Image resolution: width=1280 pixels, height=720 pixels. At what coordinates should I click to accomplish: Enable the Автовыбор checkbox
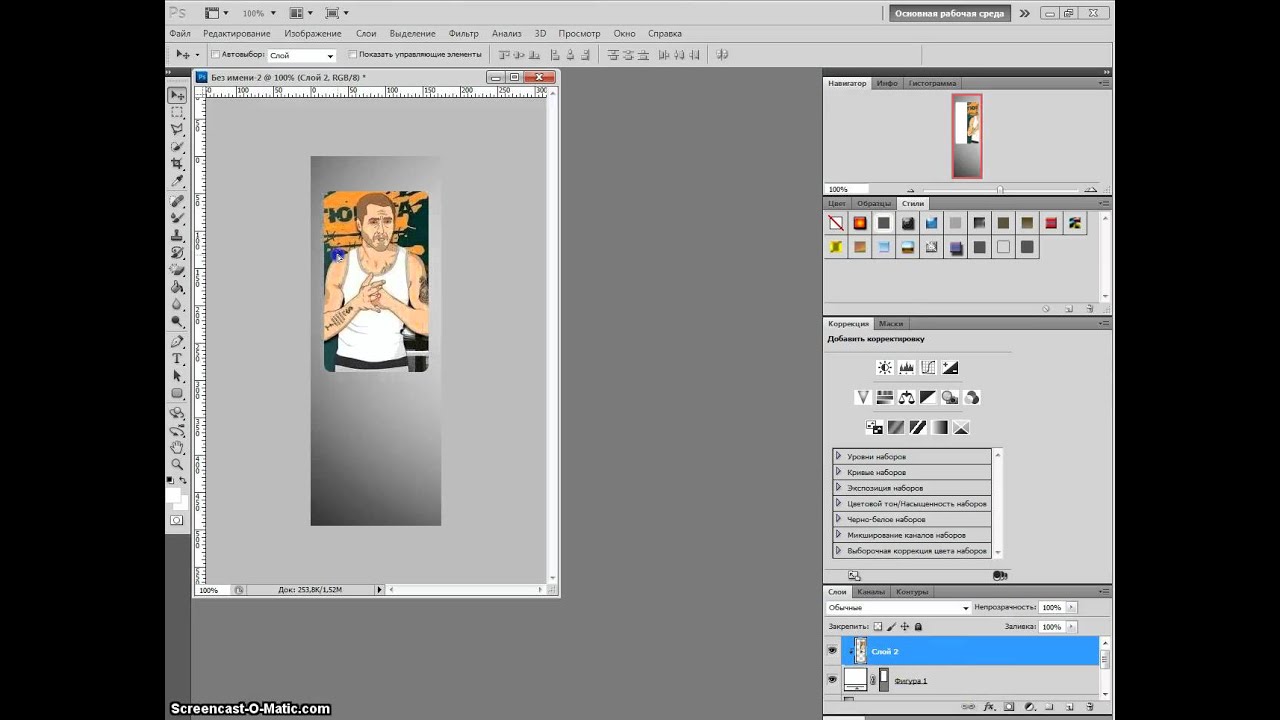[215, 54]
